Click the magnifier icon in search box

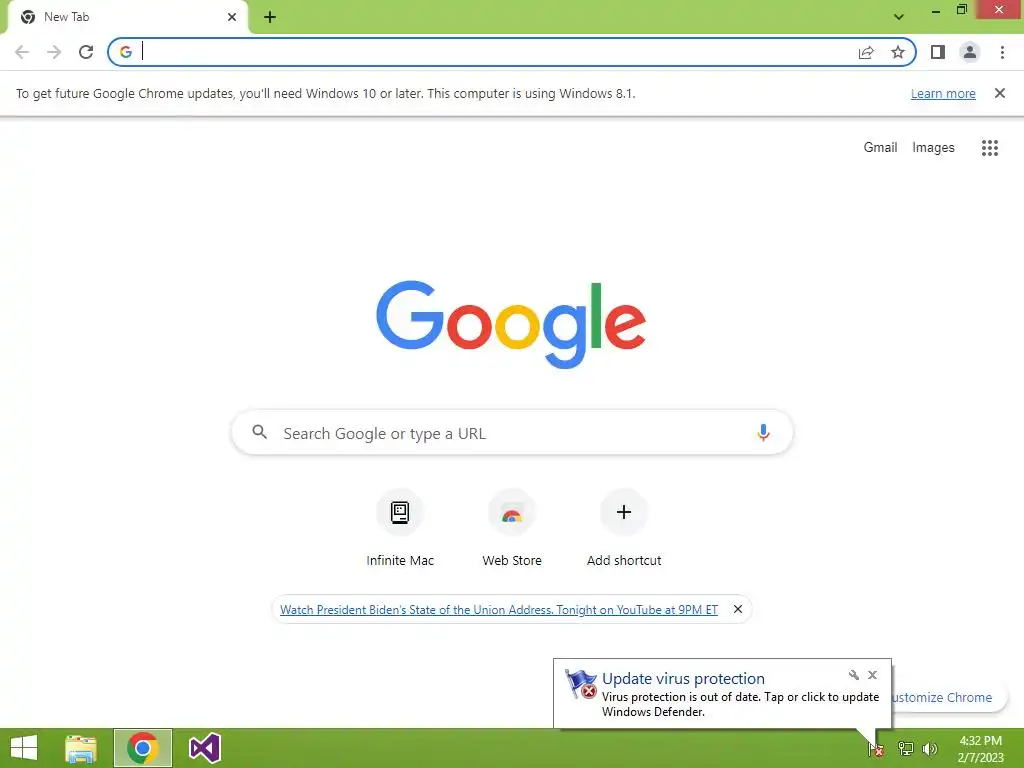[x=259, y=432]
